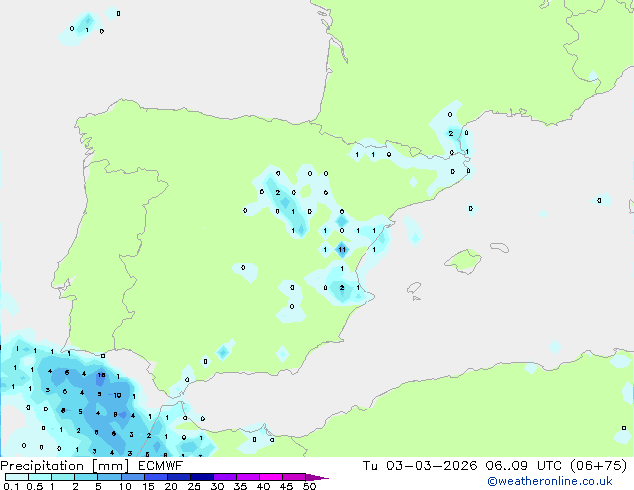Pick the 1–2 mm legend color
Screen dimensions: 634x490
(63, 477)
